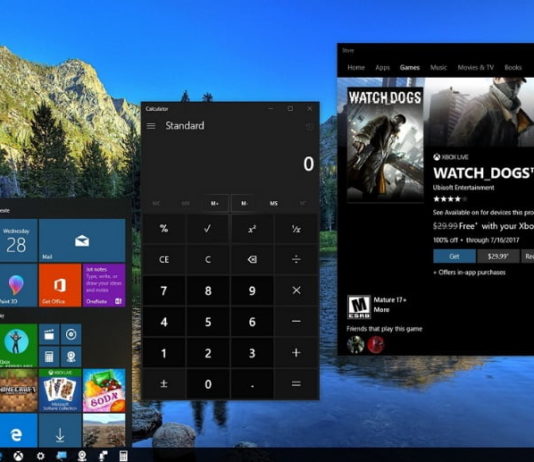Click the Watch Dogs star rating
The width and height of the screenshot is (534, 462).
(450, 199)
